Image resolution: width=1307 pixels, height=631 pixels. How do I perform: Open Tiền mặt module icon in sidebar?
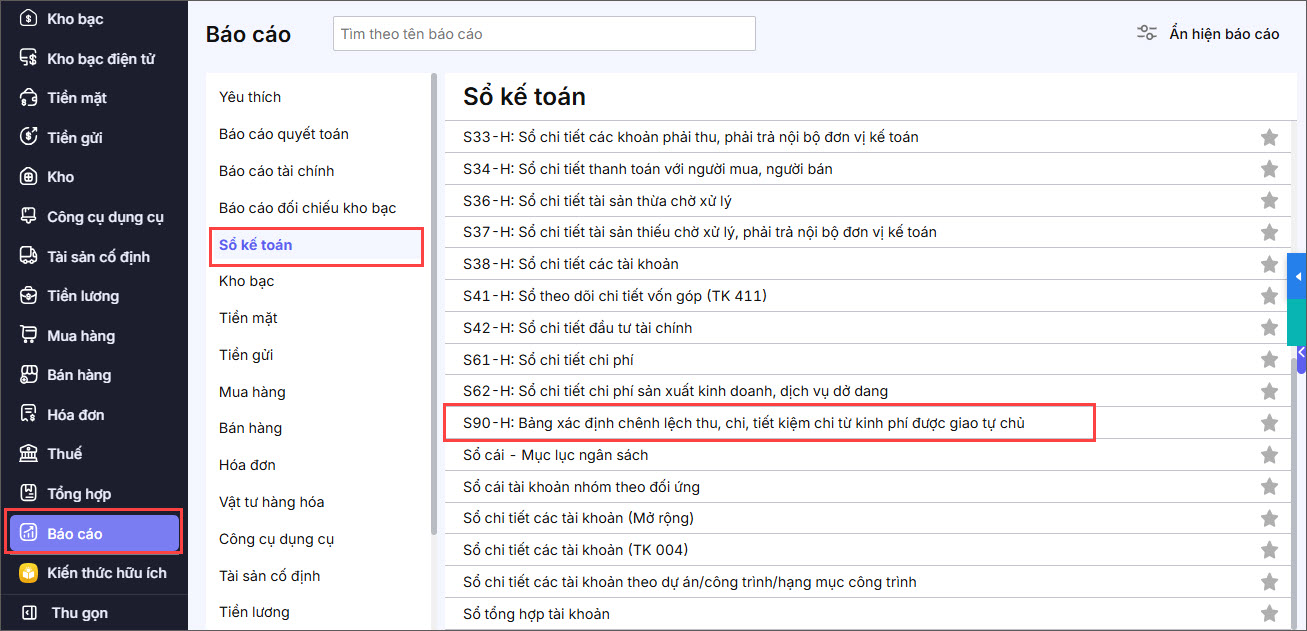point(29,98)
